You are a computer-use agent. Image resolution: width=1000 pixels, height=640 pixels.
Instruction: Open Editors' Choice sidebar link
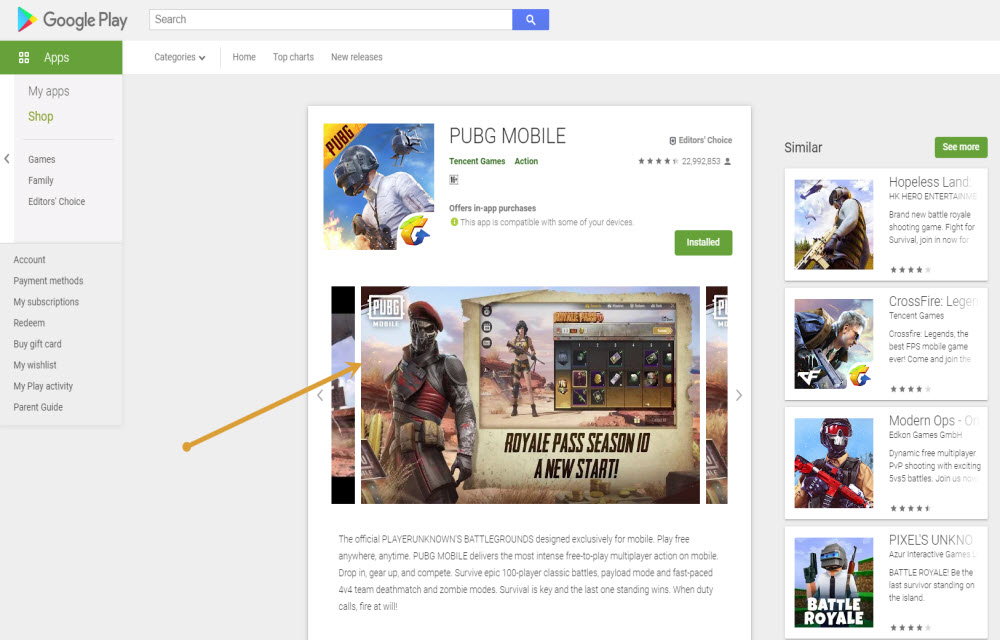56,201
